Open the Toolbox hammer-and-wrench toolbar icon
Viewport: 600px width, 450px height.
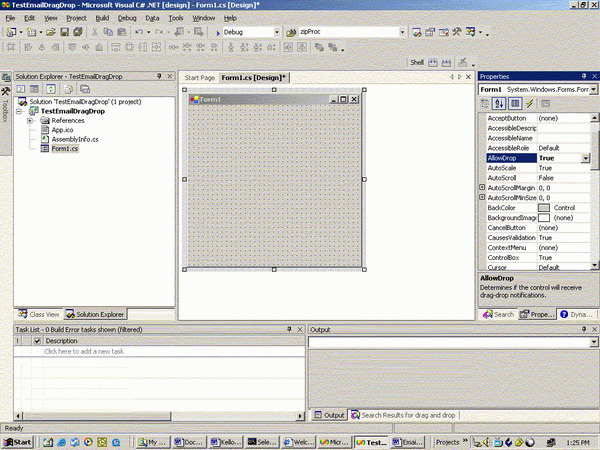[x=457, y=33]
